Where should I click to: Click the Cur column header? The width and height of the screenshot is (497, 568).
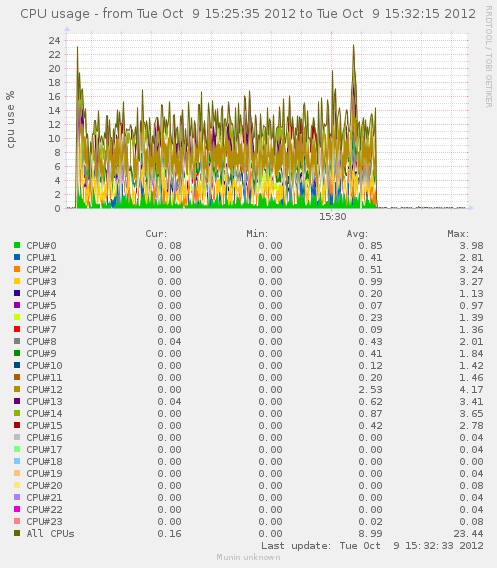[156, 234]
